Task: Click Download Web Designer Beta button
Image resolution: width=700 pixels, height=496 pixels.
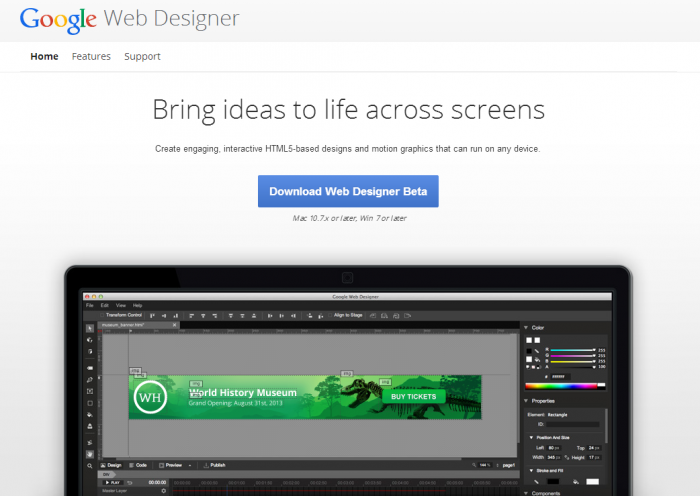Action: pos(348,191)
